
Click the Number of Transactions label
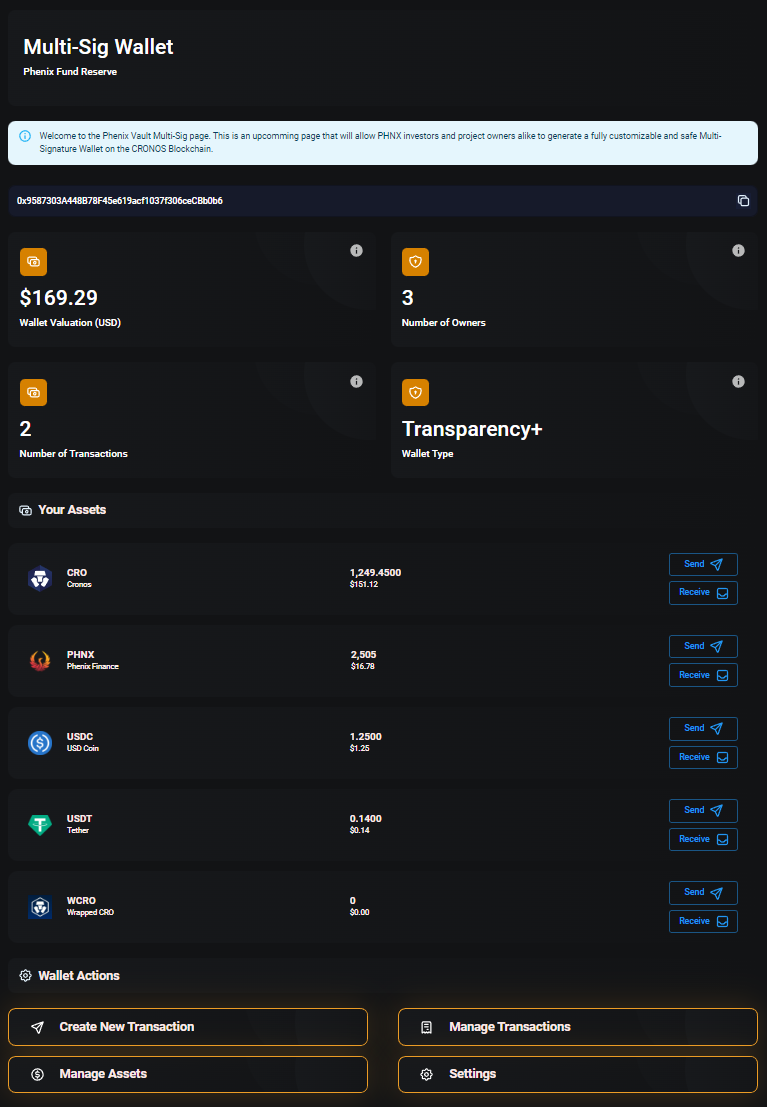(73, 453)
